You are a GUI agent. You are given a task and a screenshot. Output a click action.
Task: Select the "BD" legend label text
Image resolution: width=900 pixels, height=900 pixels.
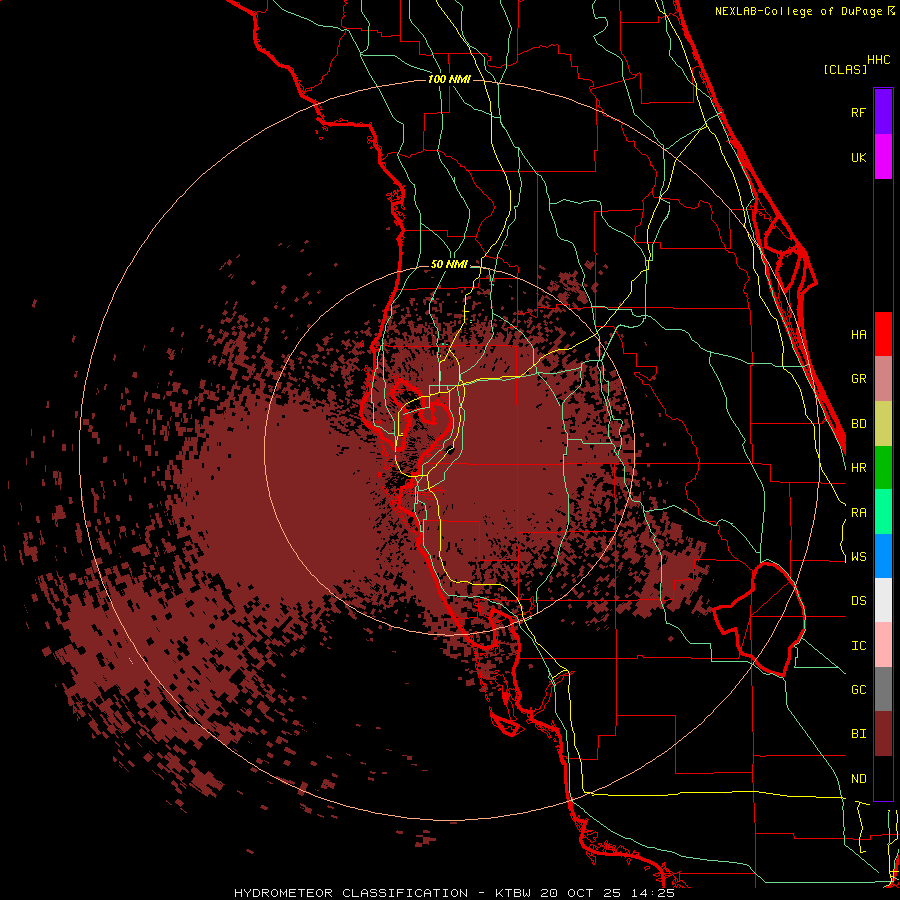[x=858, y=424]
